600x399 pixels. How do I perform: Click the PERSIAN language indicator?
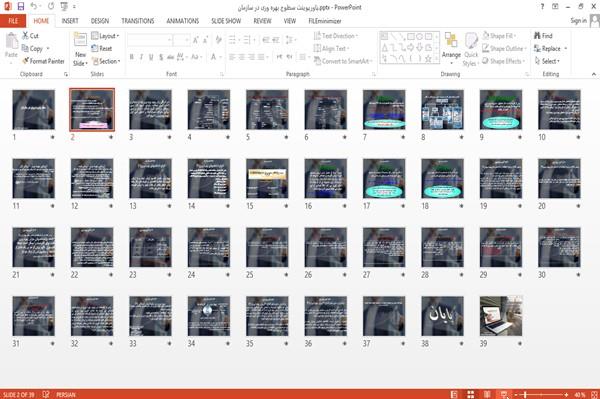[x=66, y=394]
